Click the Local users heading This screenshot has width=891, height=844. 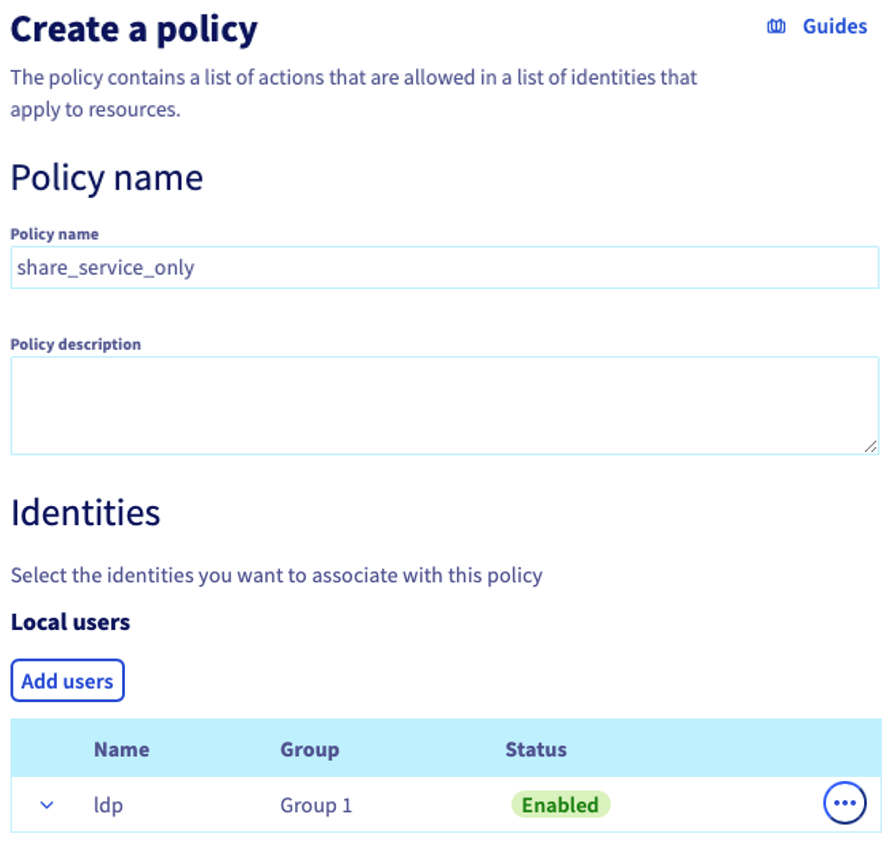point(70,622)
